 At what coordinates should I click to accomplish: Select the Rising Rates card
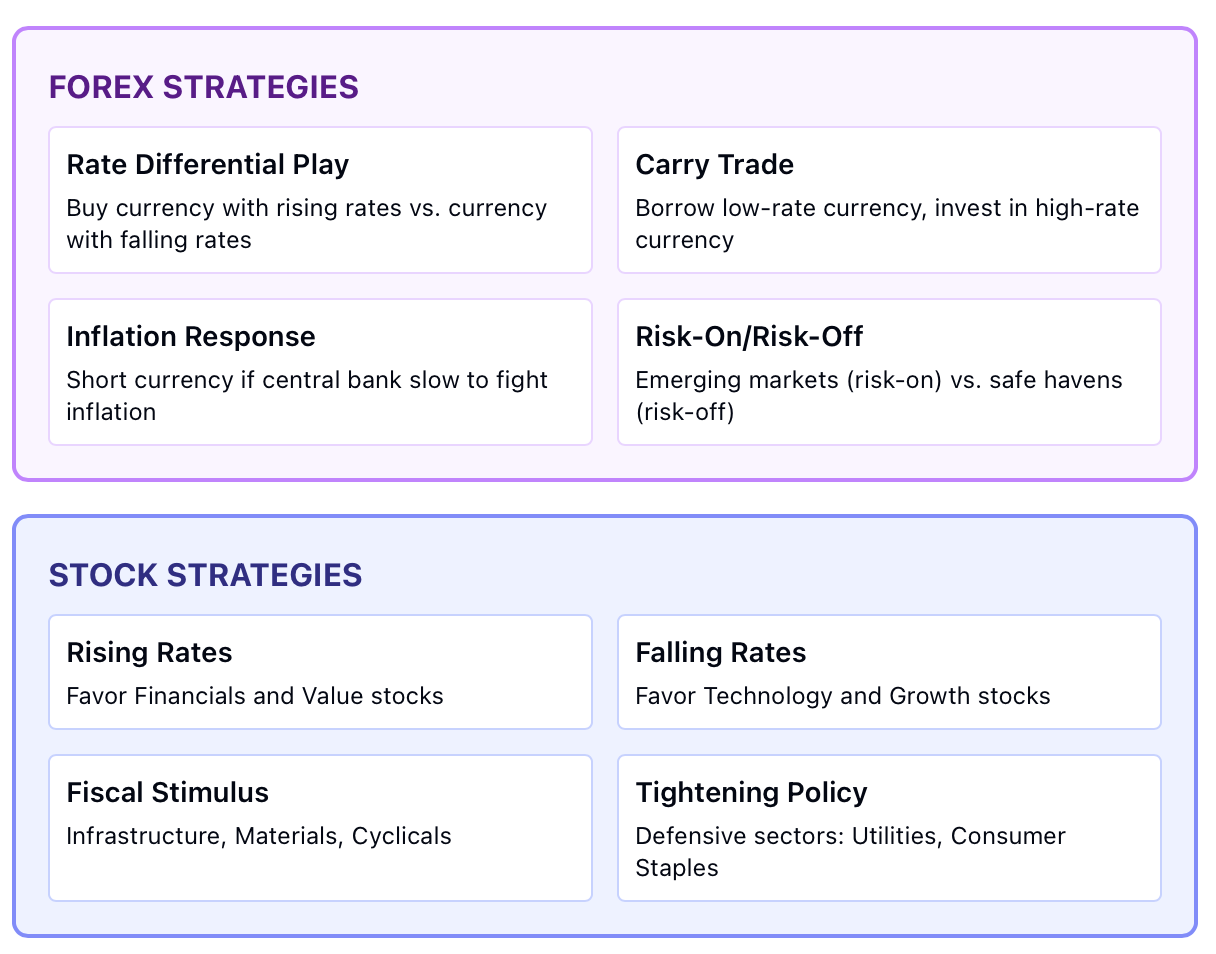coord(321,672)
